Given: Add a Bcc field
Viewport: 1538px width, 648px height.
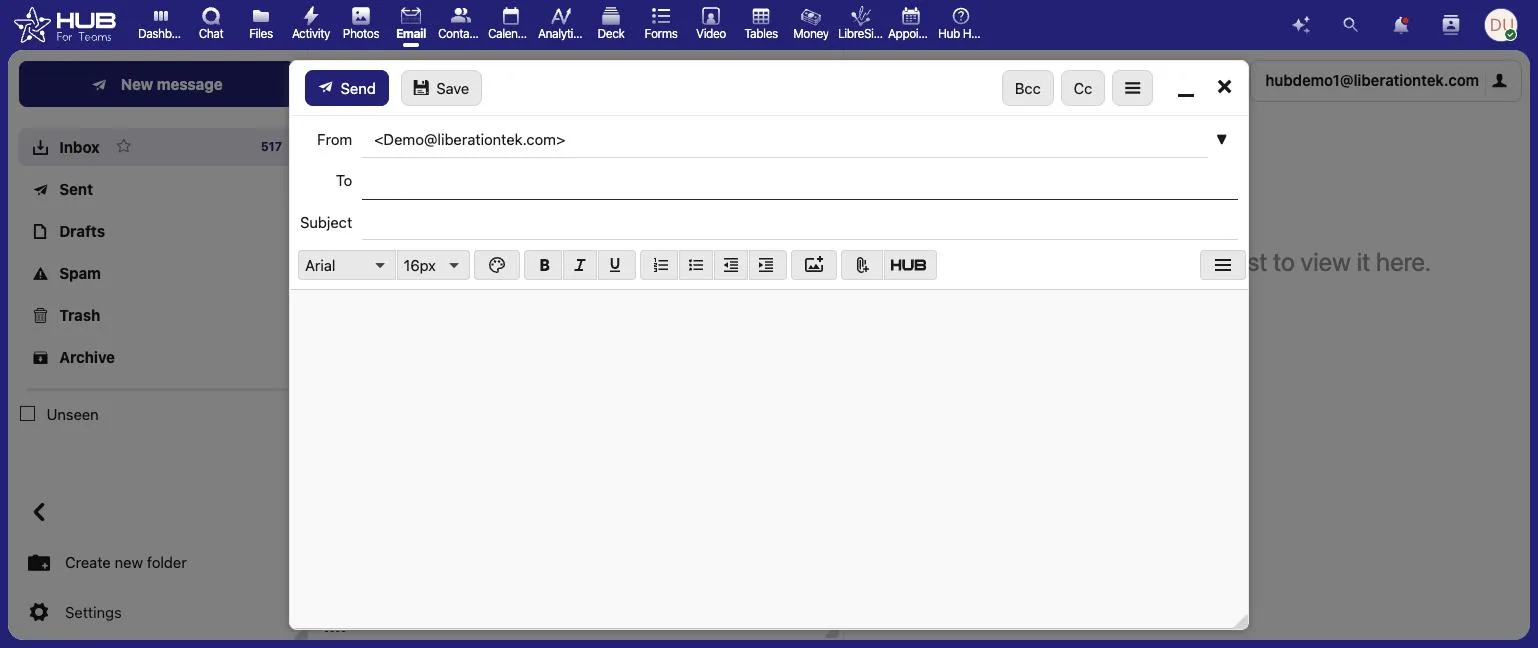Looking at the screenshot, I should coord(1027,88).
